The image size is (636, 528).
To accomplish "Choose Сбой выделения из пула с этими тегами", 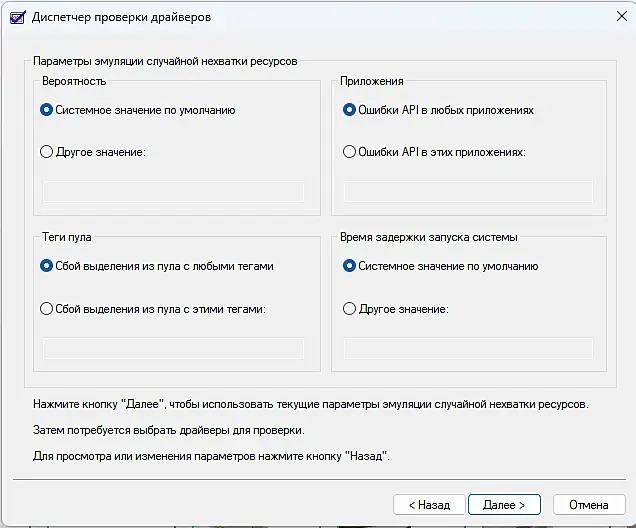I will pos(47,309).
